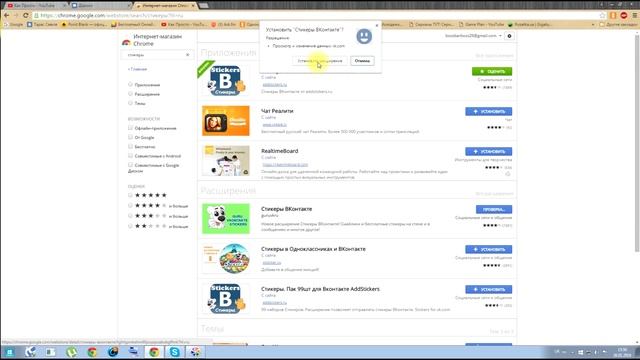Screen dimensions: 640x360
Task: Click the green Оценить button
Action: click(x=492, y=71)
